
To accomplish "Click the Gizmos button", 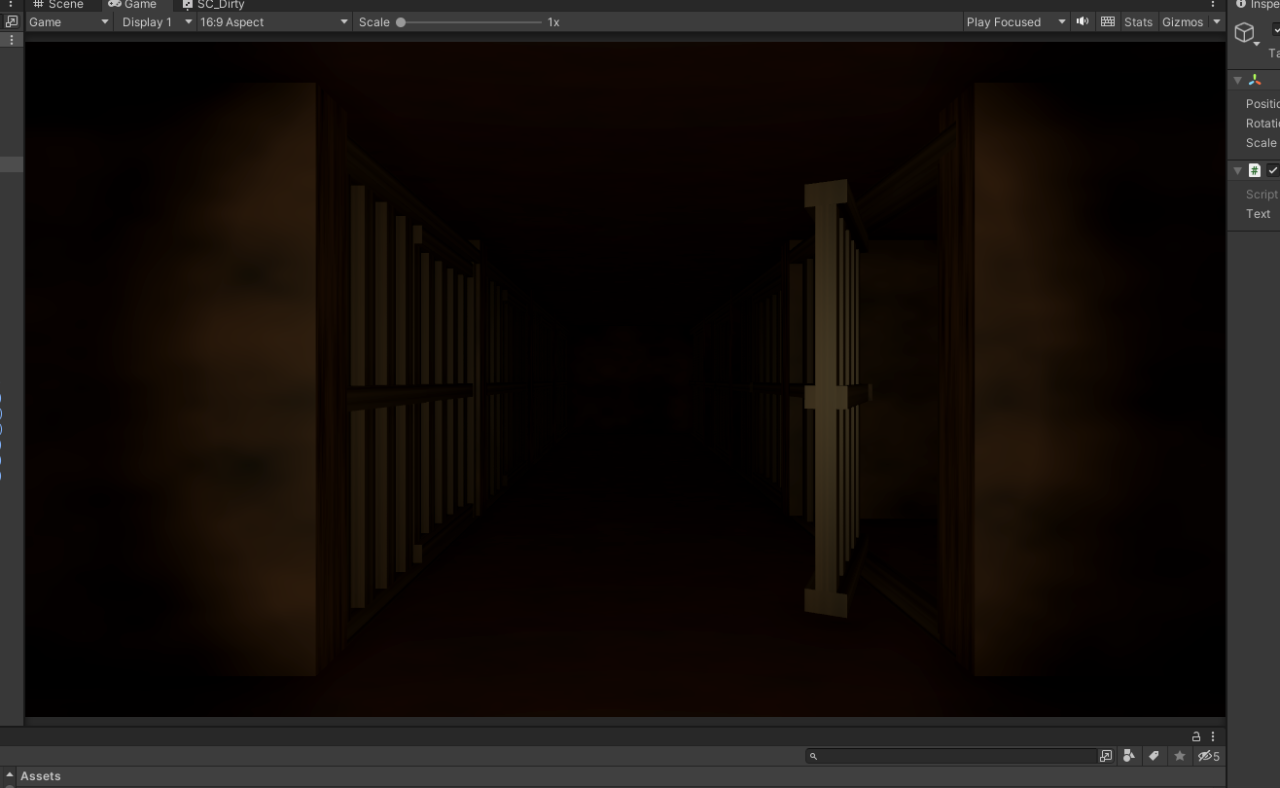I will [1182, 22].
